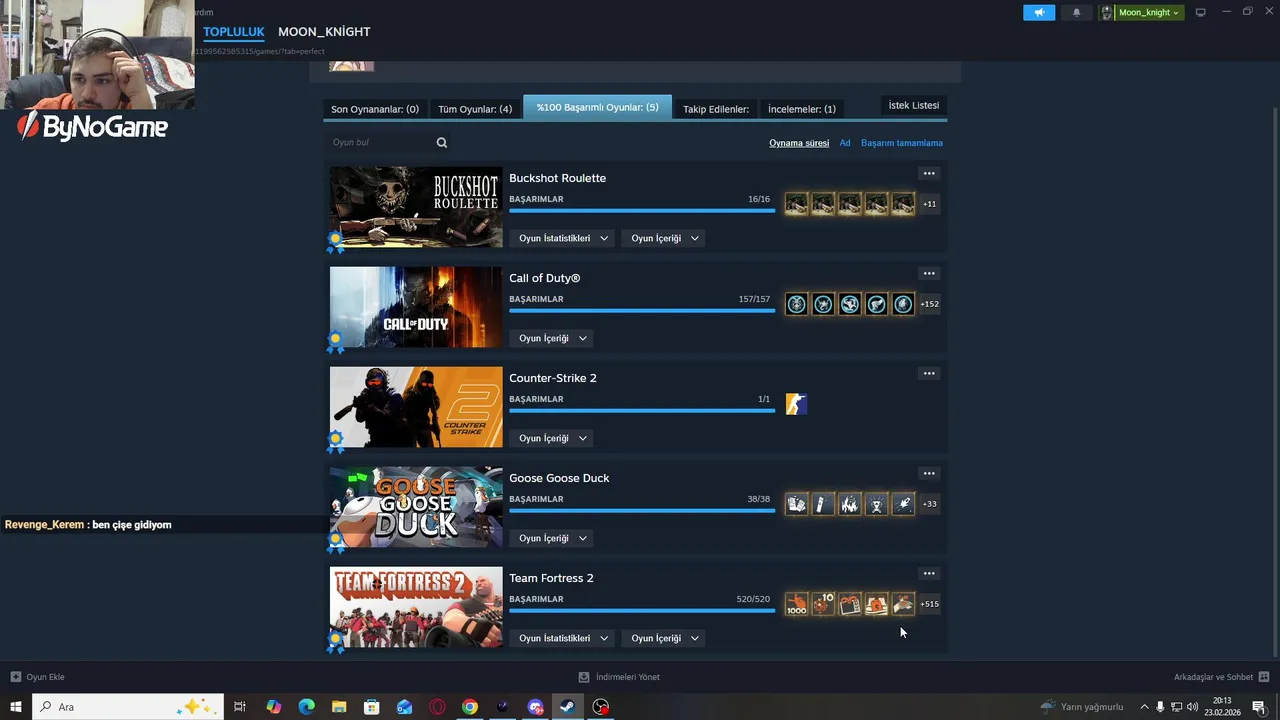Click the volume speaker icon in system tray
The width and height of the screenshot is (1280, 720).
1192,707
